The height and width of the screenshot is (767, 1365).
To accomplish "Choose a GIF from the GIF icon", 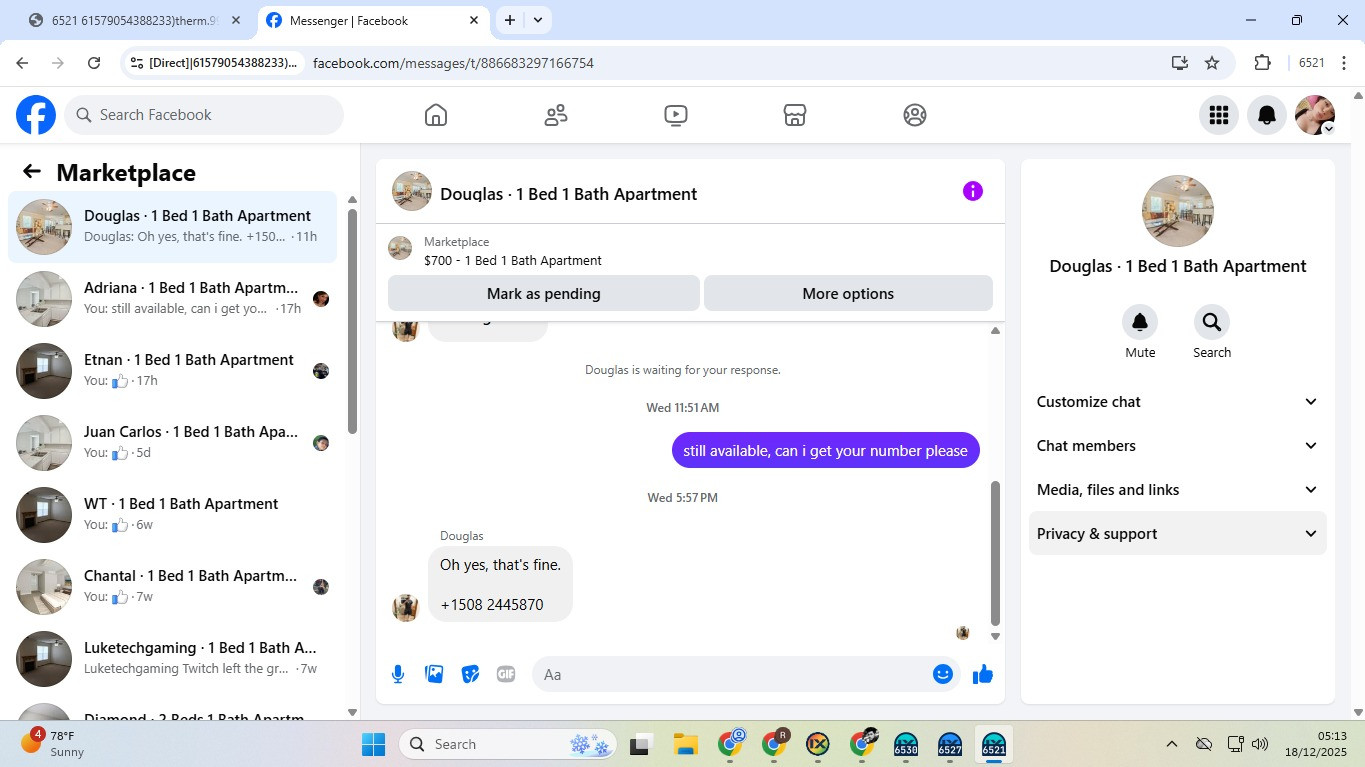I will click(x=506, y=674).
